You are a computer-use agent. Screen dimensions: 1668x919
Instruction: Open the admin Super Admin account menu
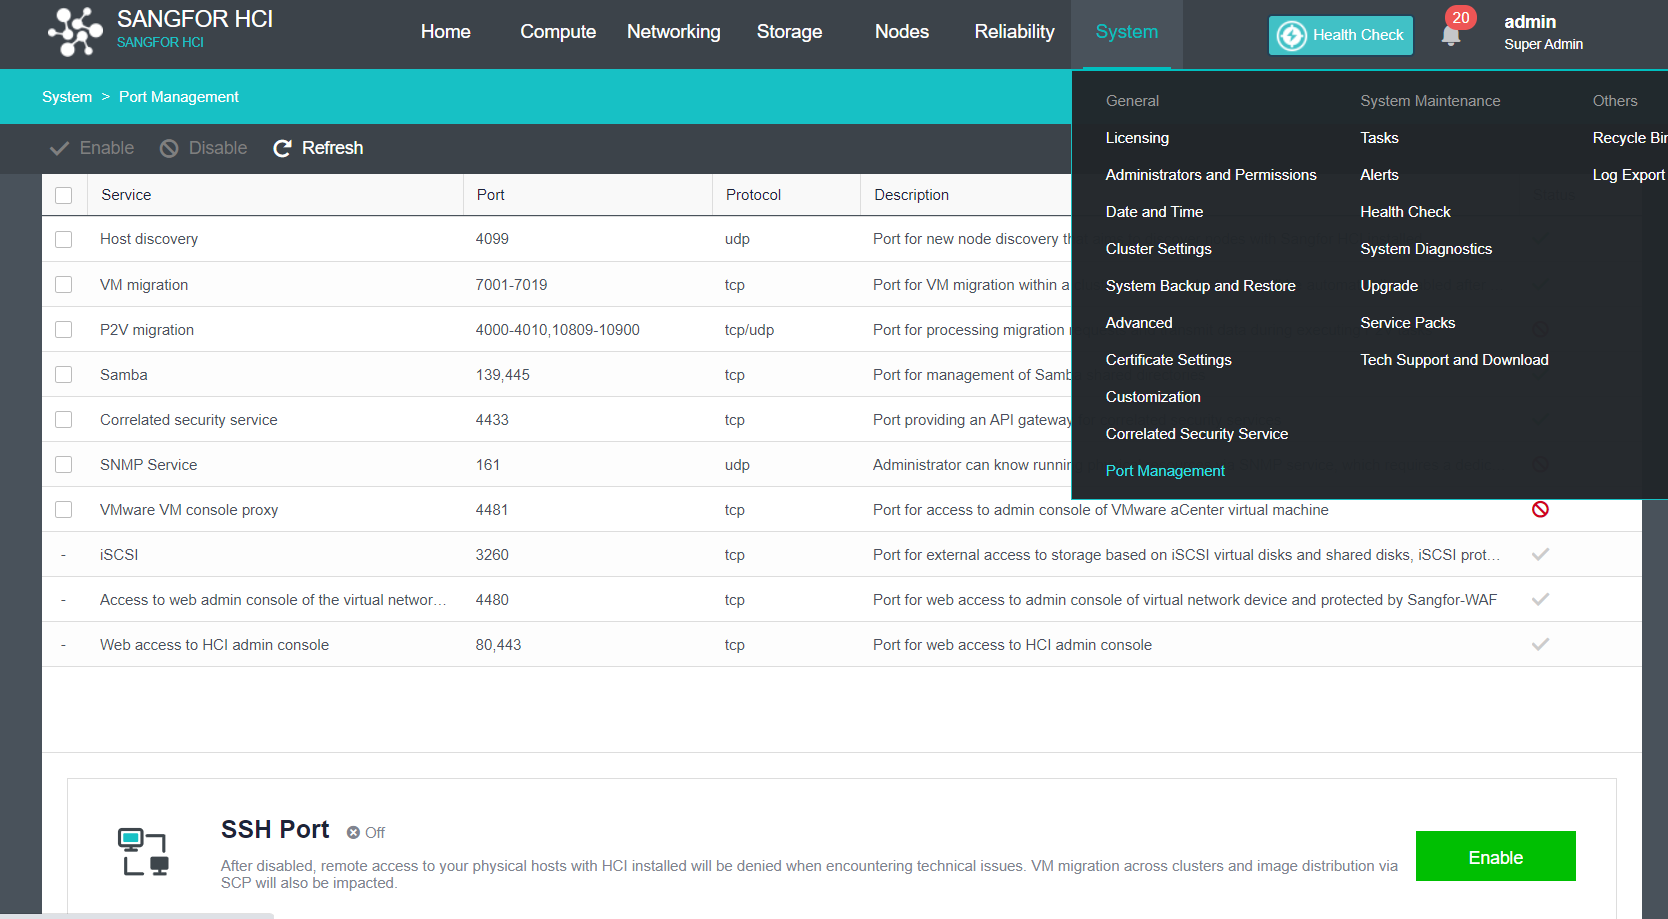pos(1543,32)
